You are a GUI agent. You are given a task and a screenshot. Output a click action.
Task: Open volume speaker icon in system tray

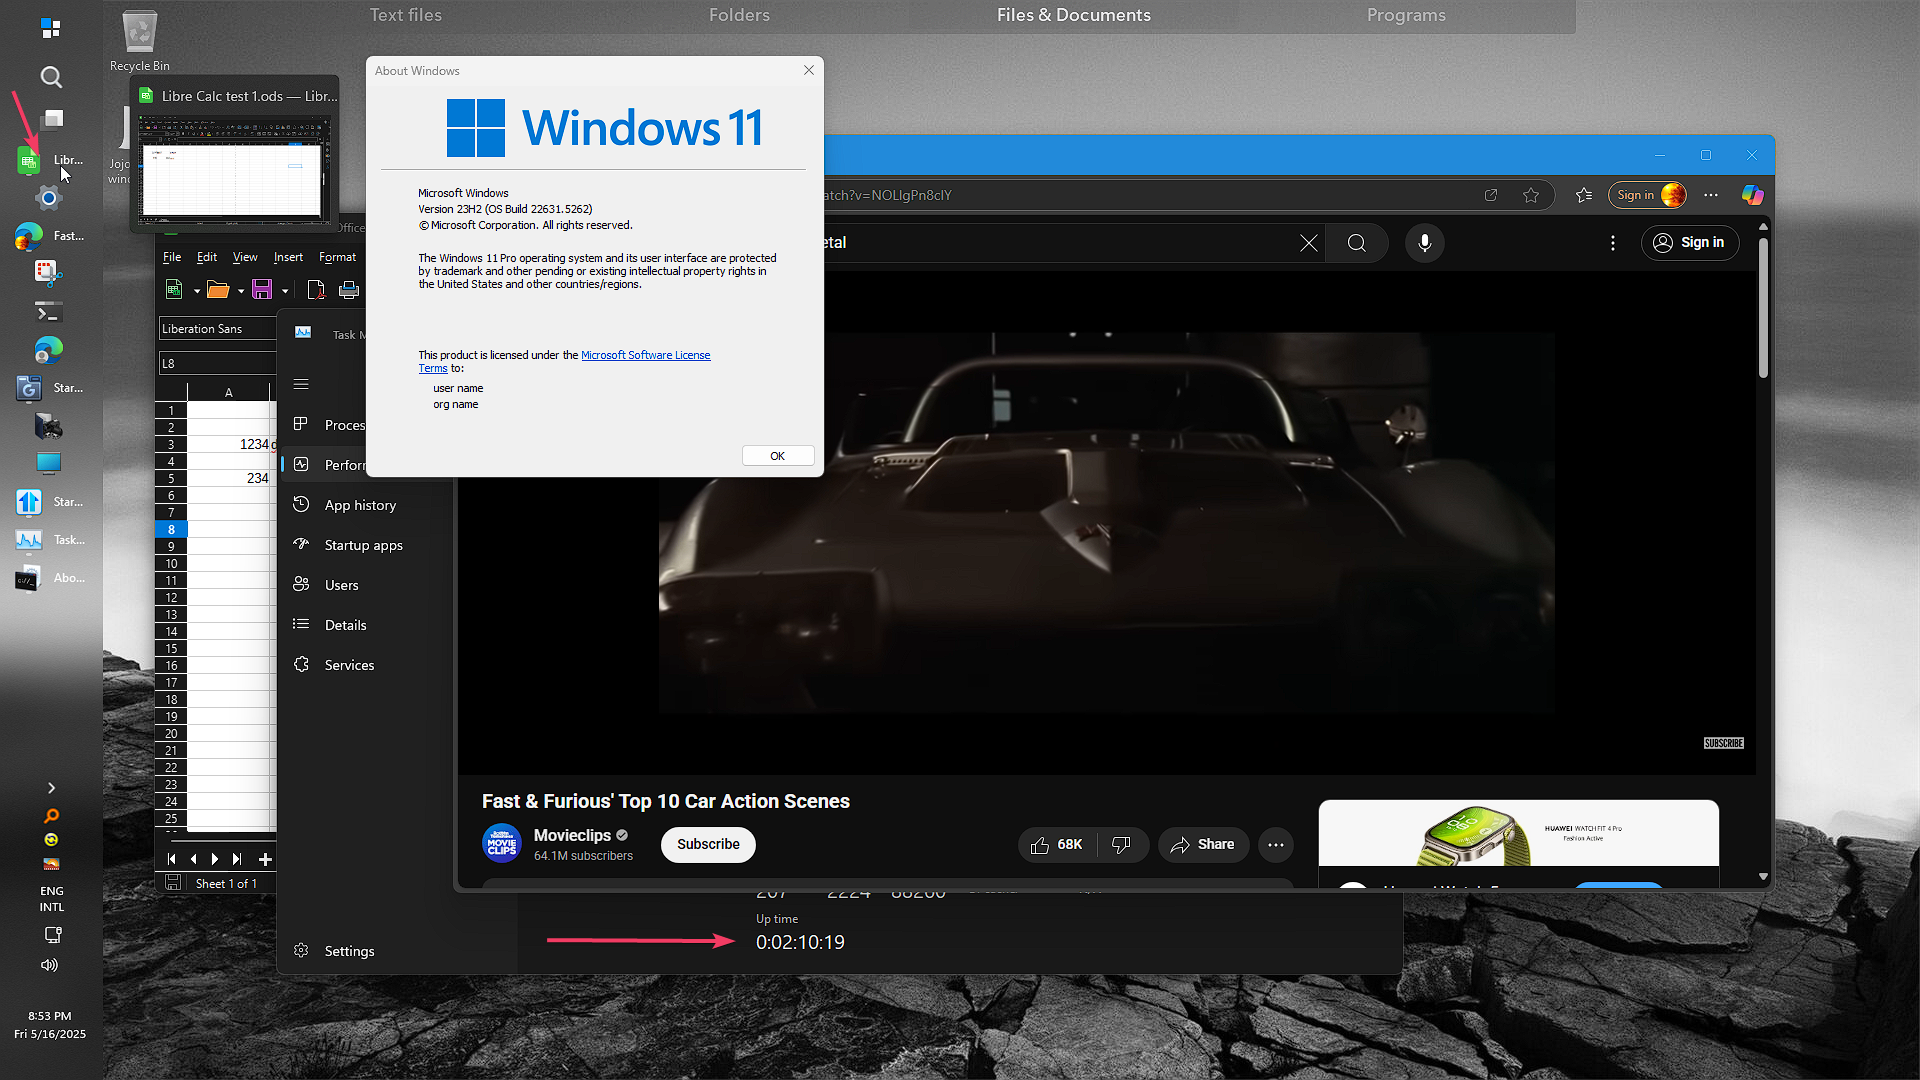[x=50, y=965]
